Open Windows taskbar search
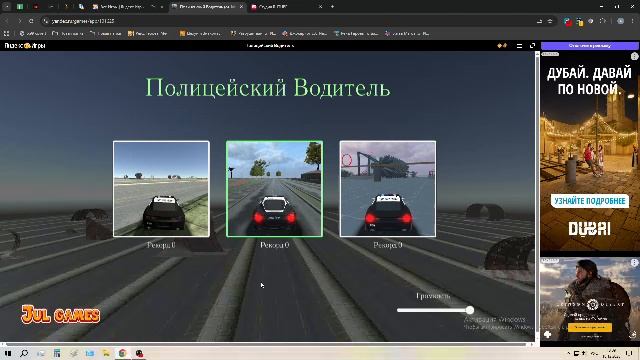 24,353
